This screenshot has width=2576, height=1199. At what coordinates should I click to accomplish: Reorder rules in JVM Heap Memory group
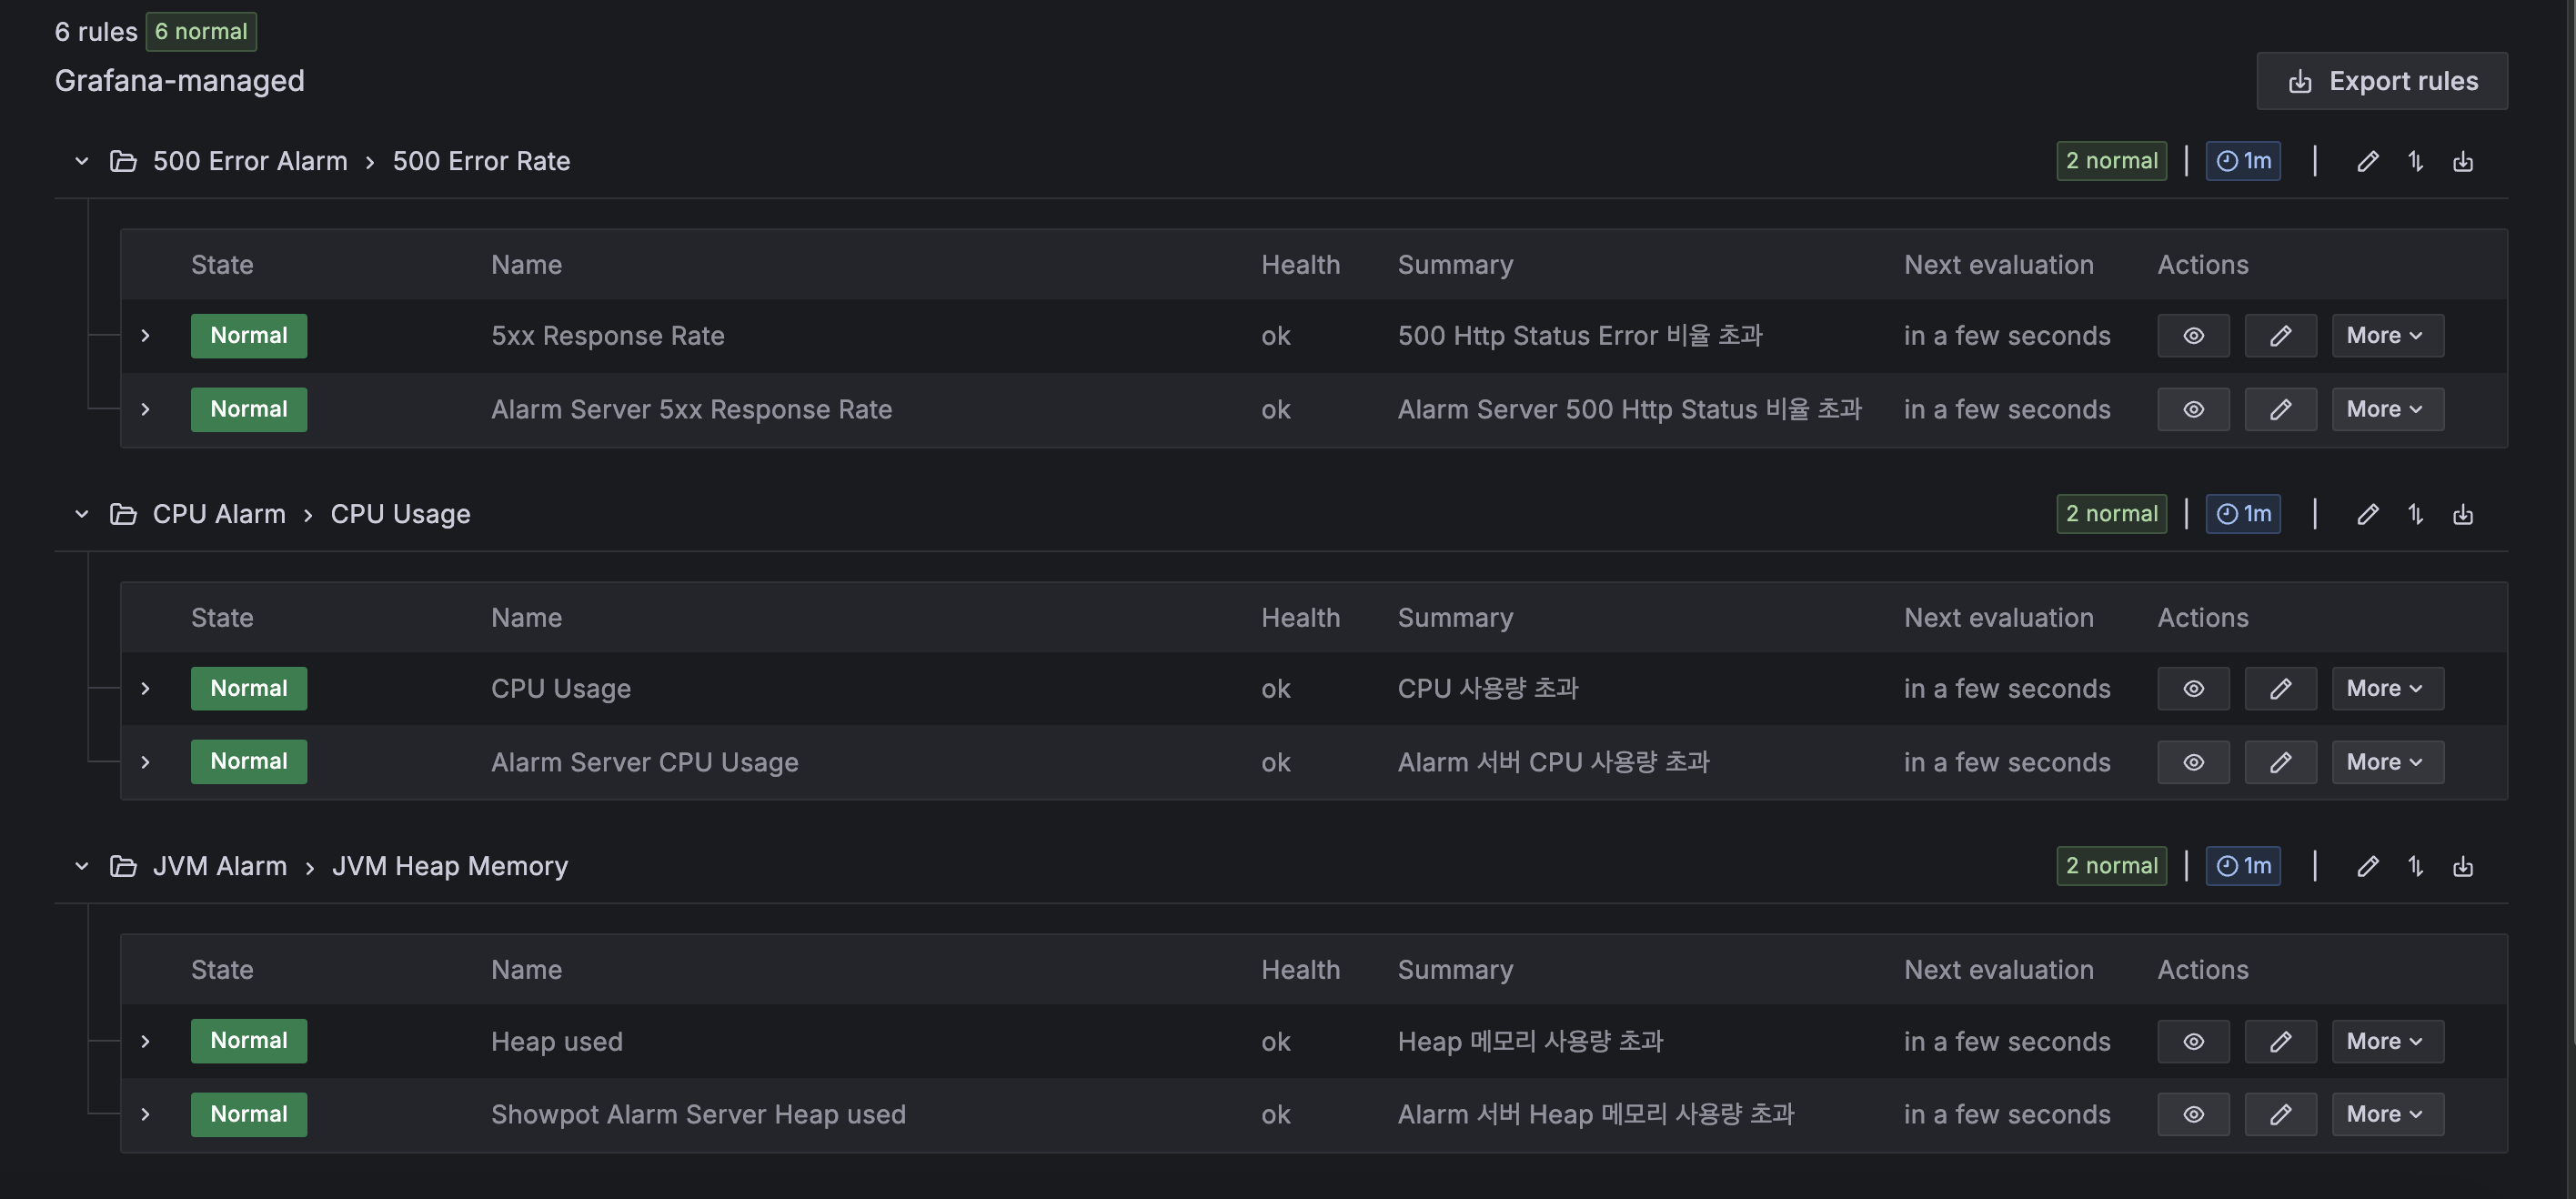(x=2415, y=866)
